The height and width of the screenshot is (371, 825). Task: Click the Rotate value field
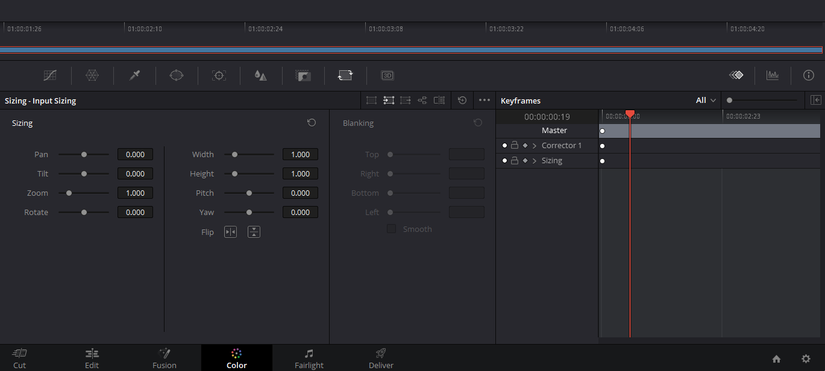[135, 212]
